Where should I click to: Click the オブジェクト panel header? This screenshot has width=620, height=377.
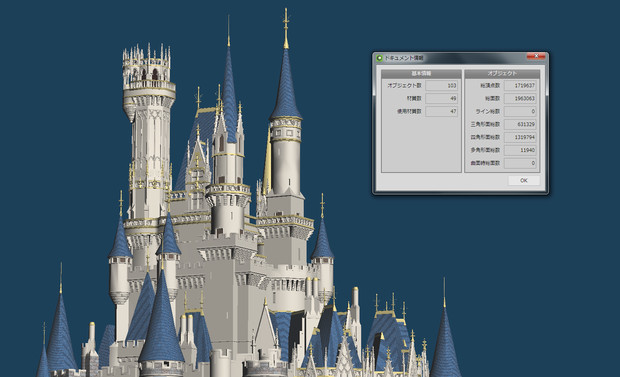(x=502, y=74)
